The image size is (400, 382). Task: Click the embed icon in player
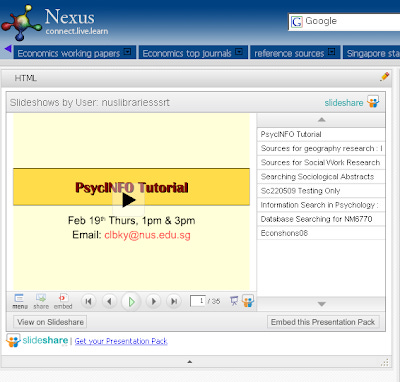63,301
